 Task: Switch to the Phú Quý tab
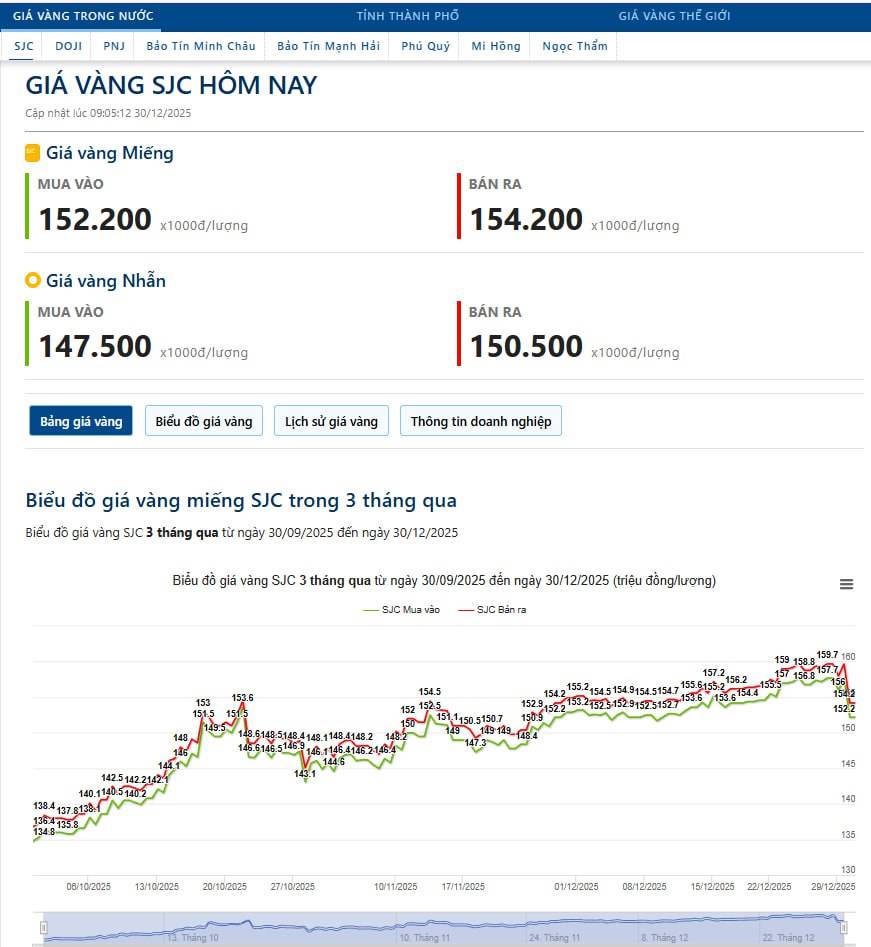(x=425, y=46)
